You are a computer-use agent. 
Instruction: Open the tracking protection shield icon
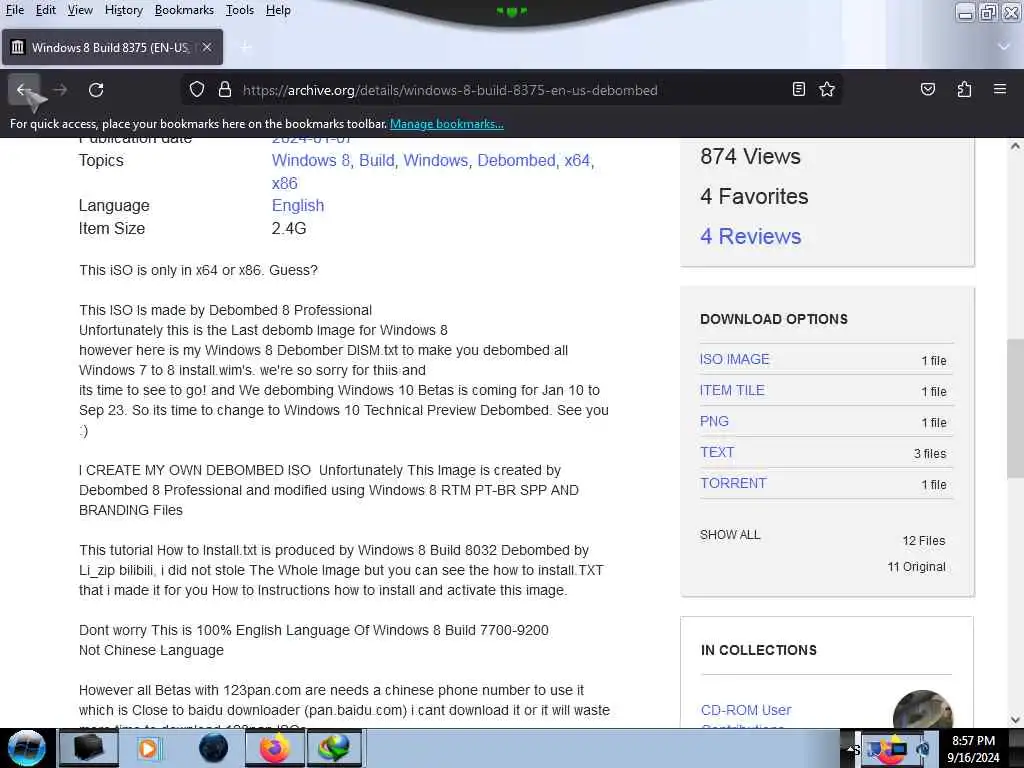[x=197, y=89]
